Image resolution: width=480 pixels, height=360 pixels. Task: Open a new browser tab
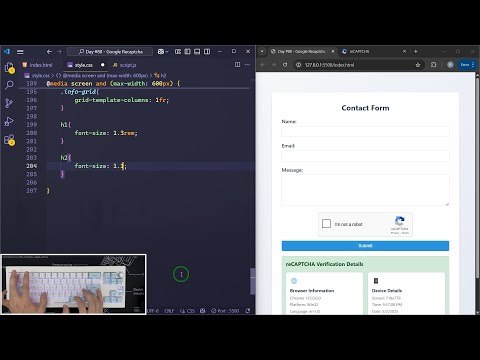pos(416,51)
